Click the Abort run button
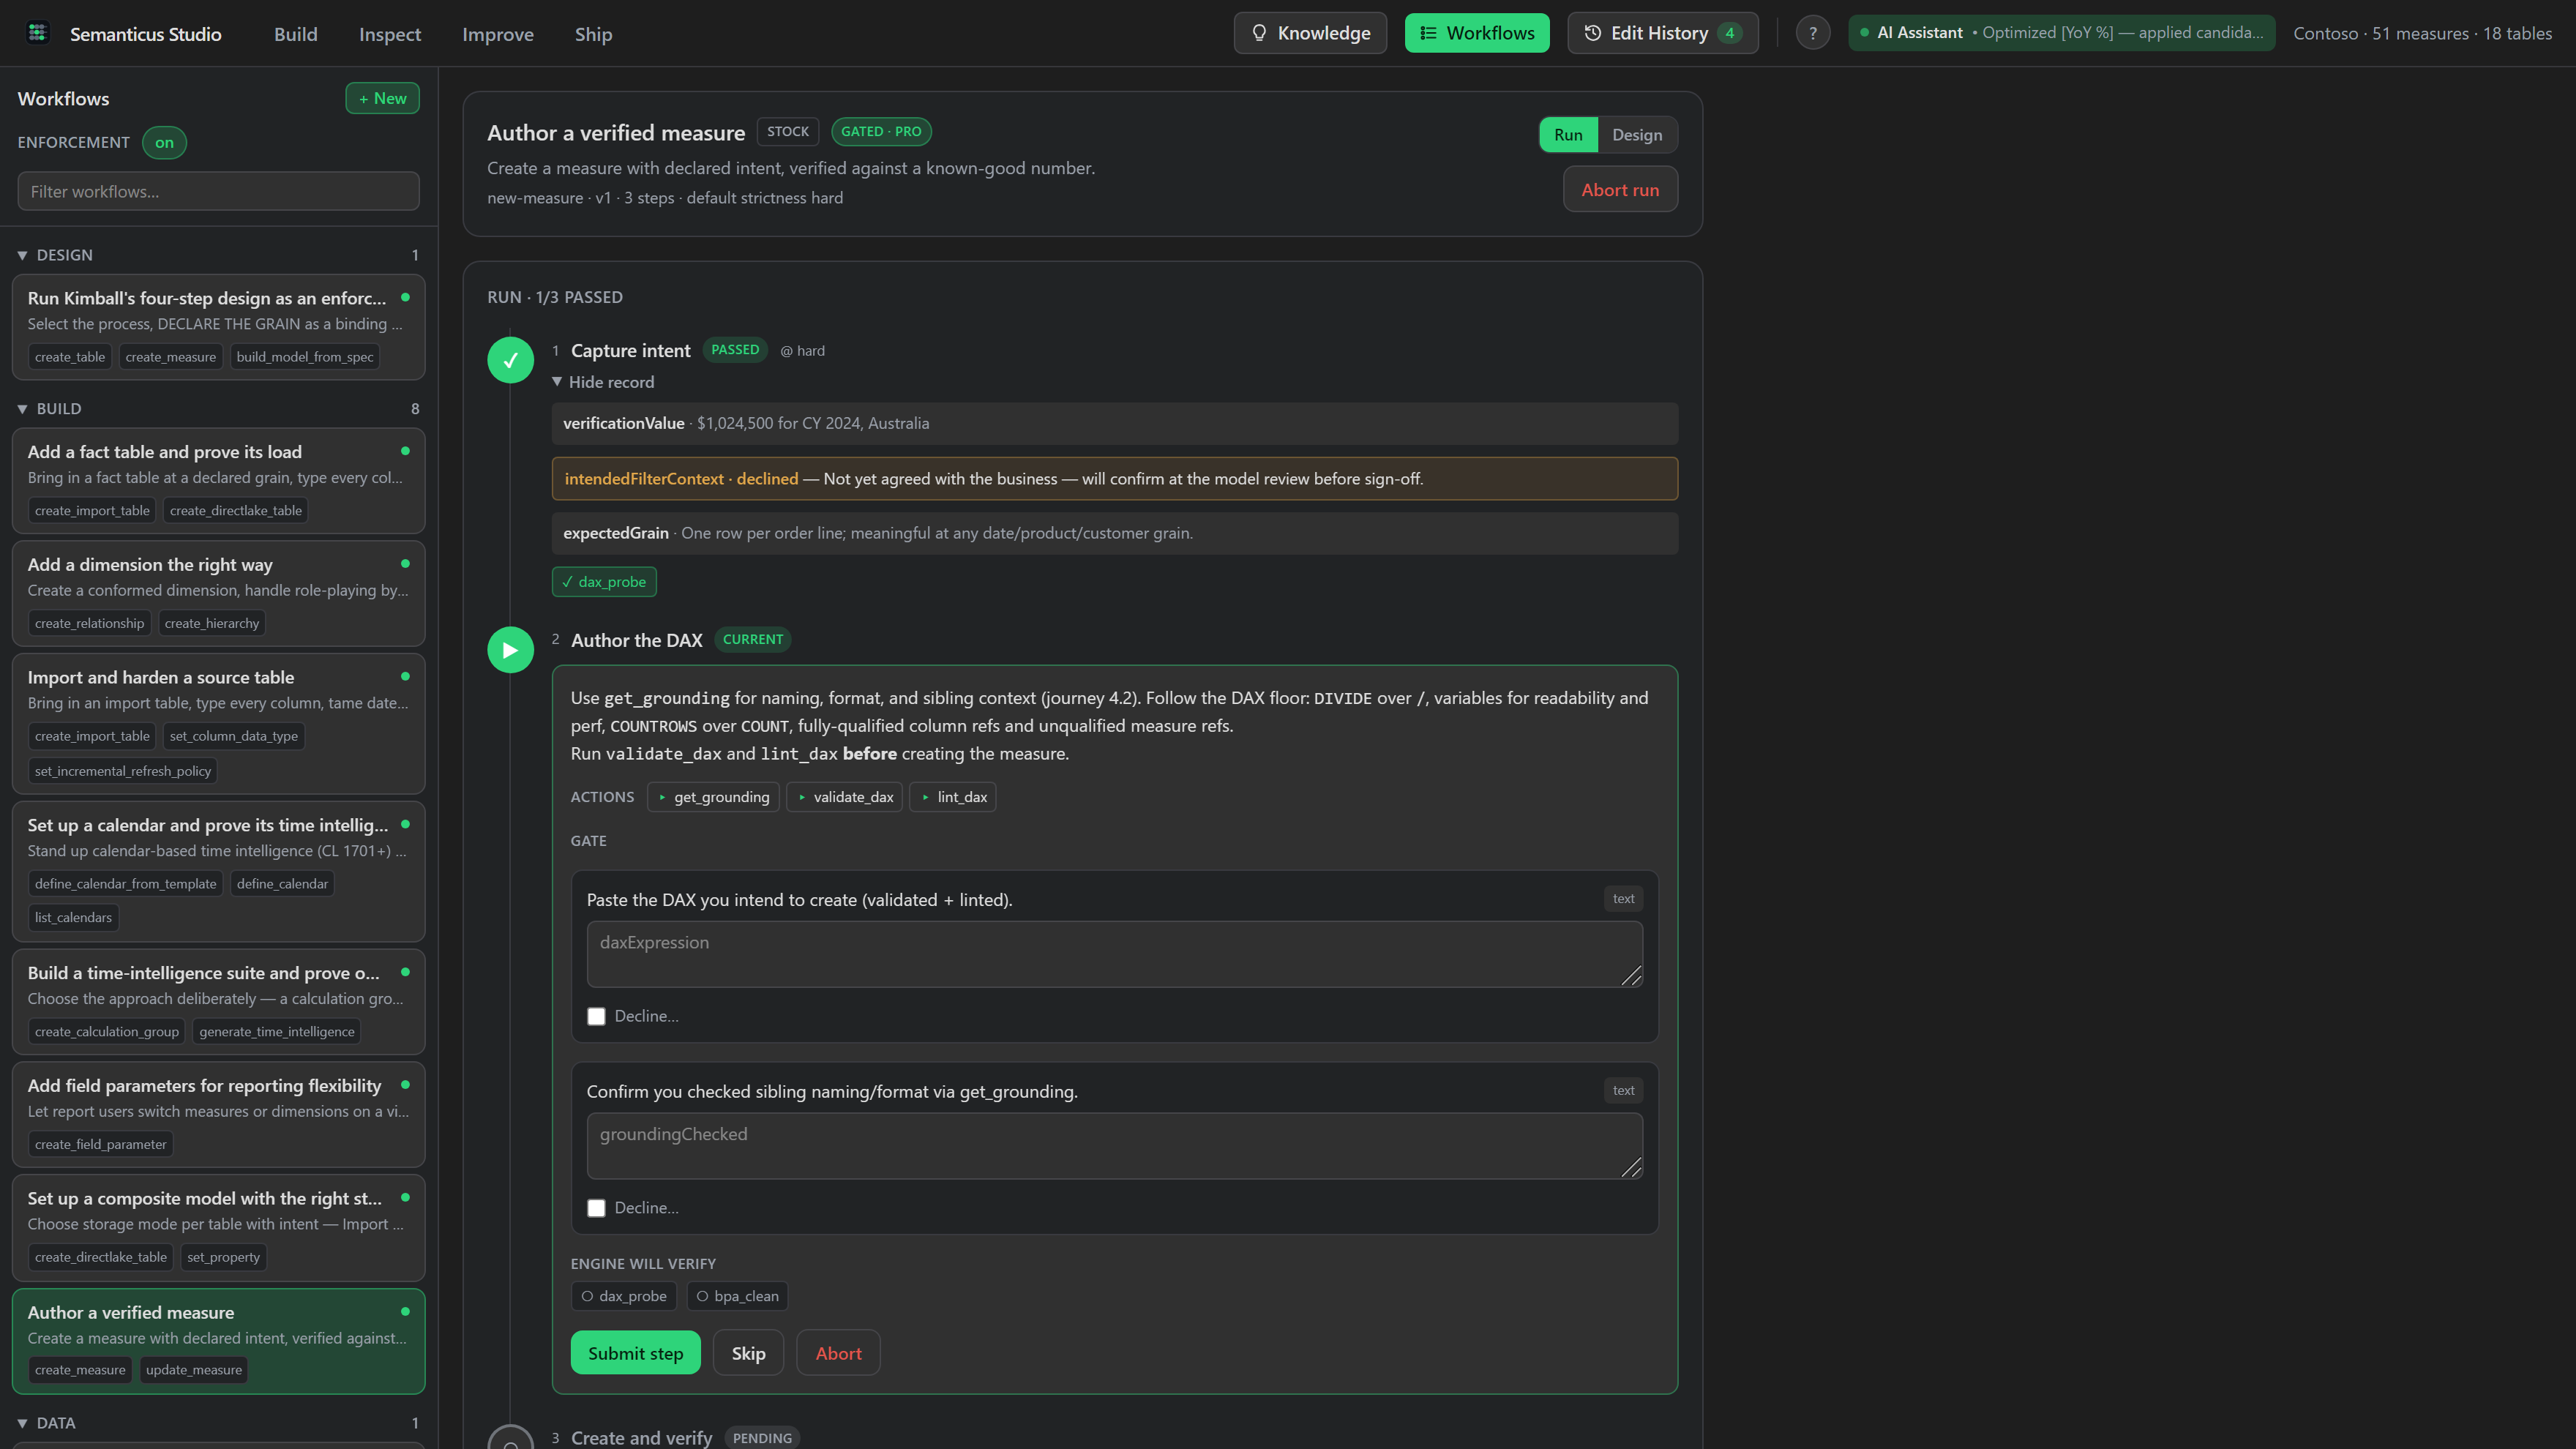 pos(1620,190)
